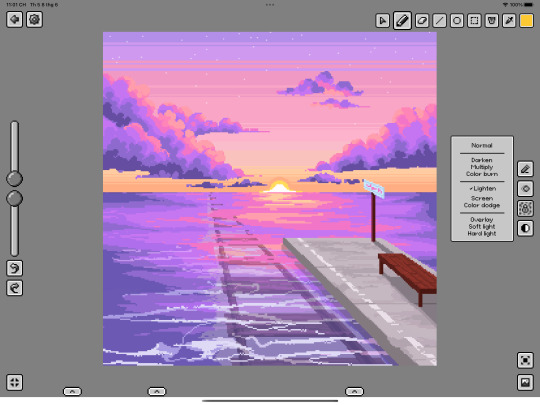Tap the three-dot multitasking indicator at top
Image resolution: width=540 pixels, height=405 pixels.
[270, 5]
